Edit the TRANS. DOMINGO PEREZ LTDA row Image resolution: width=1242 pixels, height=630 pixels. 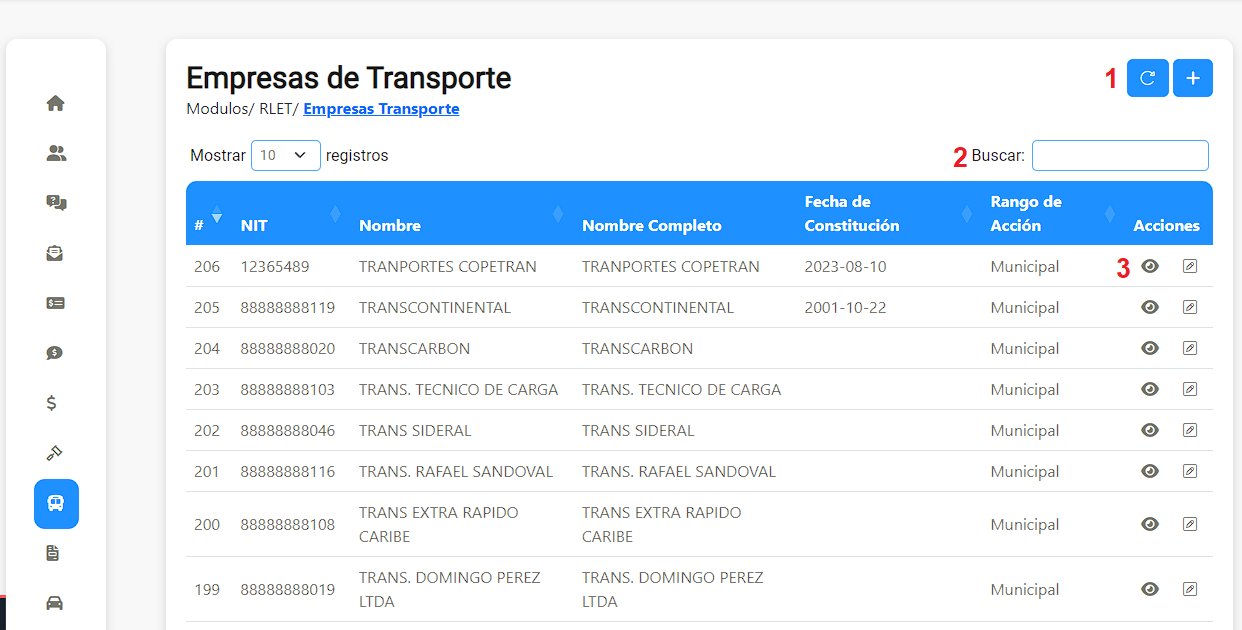[1189, 589]
